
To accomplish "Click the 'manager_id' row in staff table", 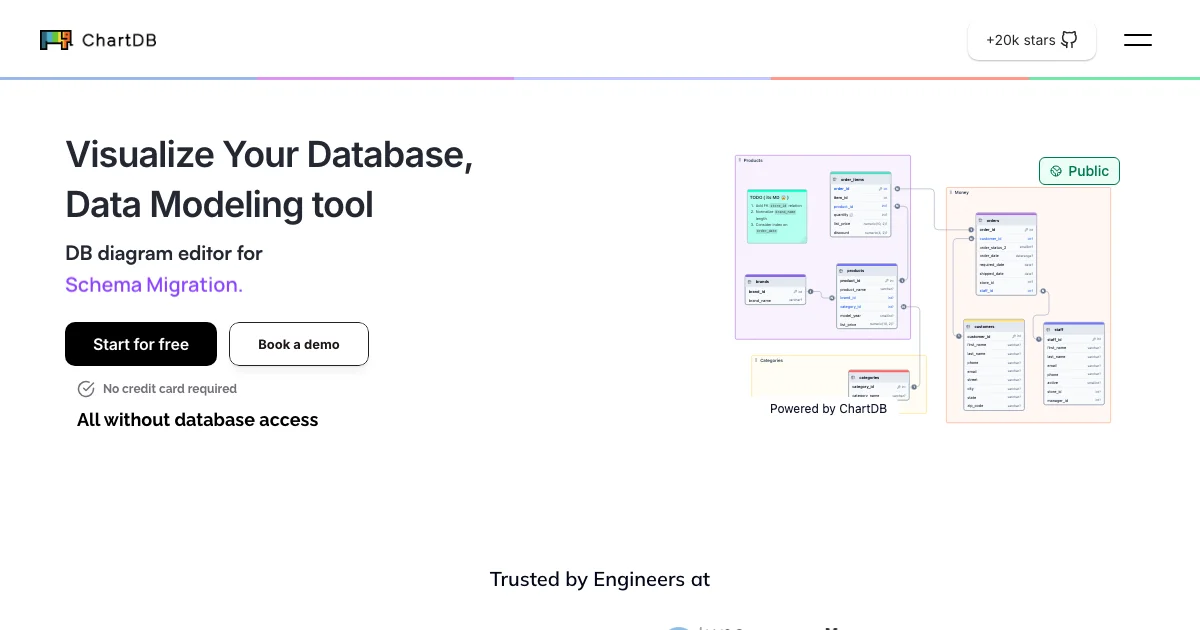I will click(x=1074, y=400).
